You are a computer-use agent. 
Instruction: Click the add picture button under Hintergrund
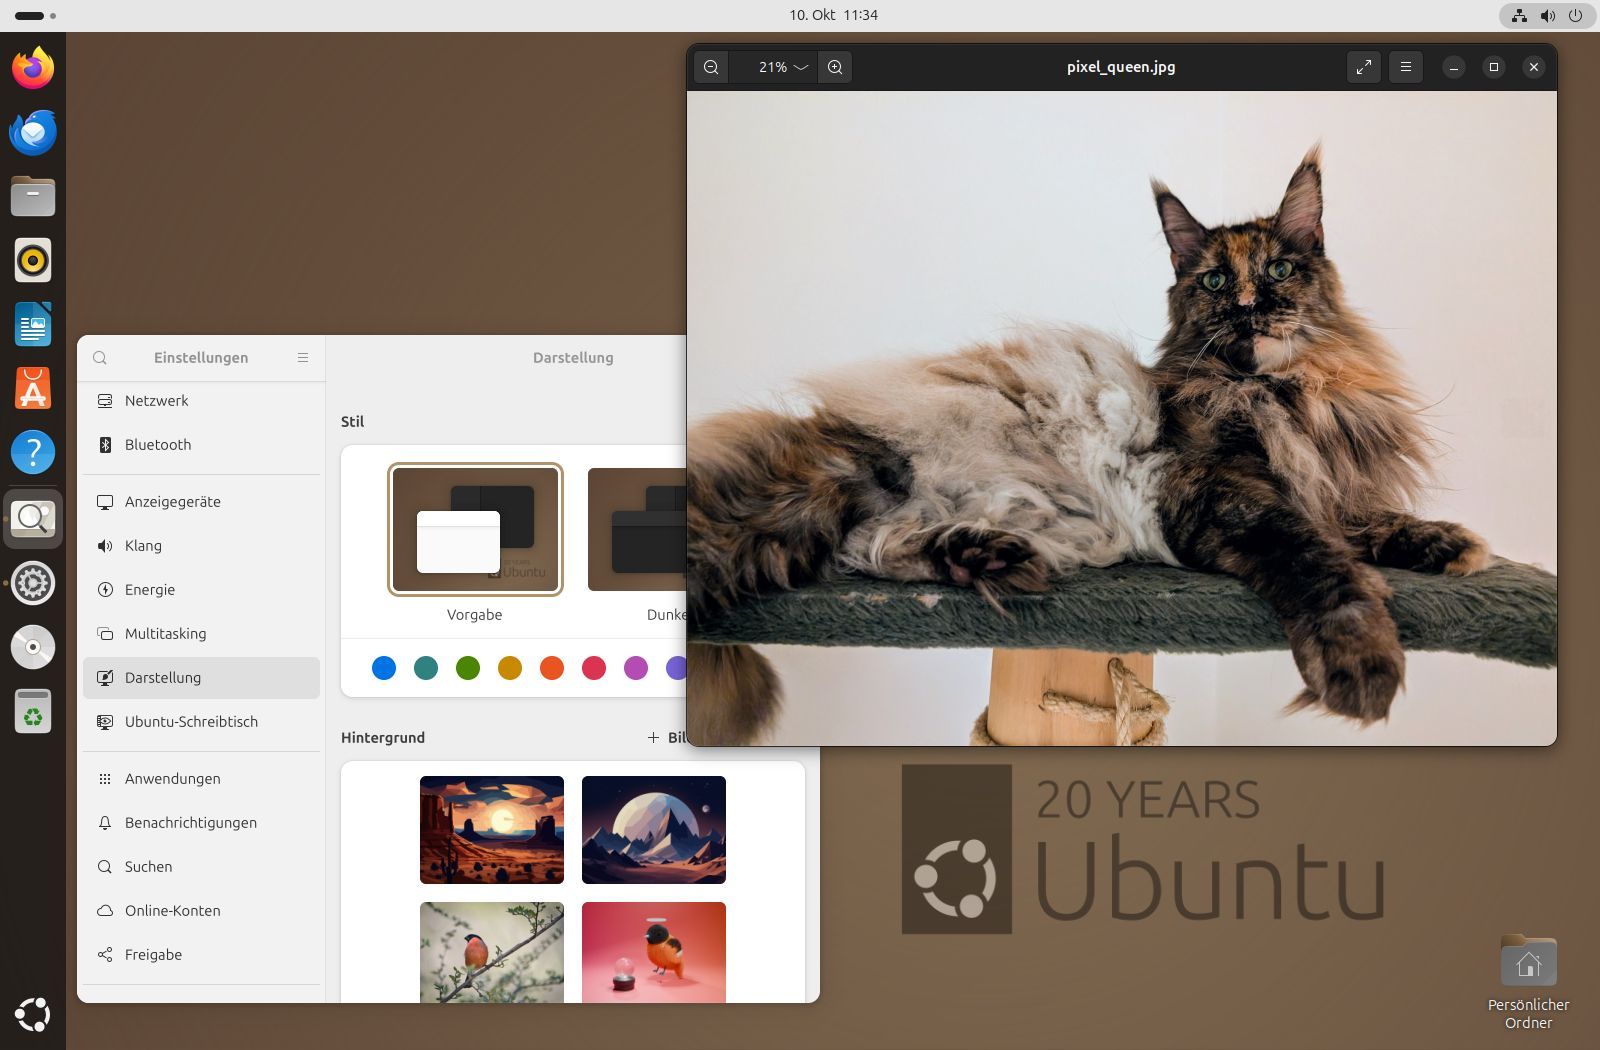[667, 738]
